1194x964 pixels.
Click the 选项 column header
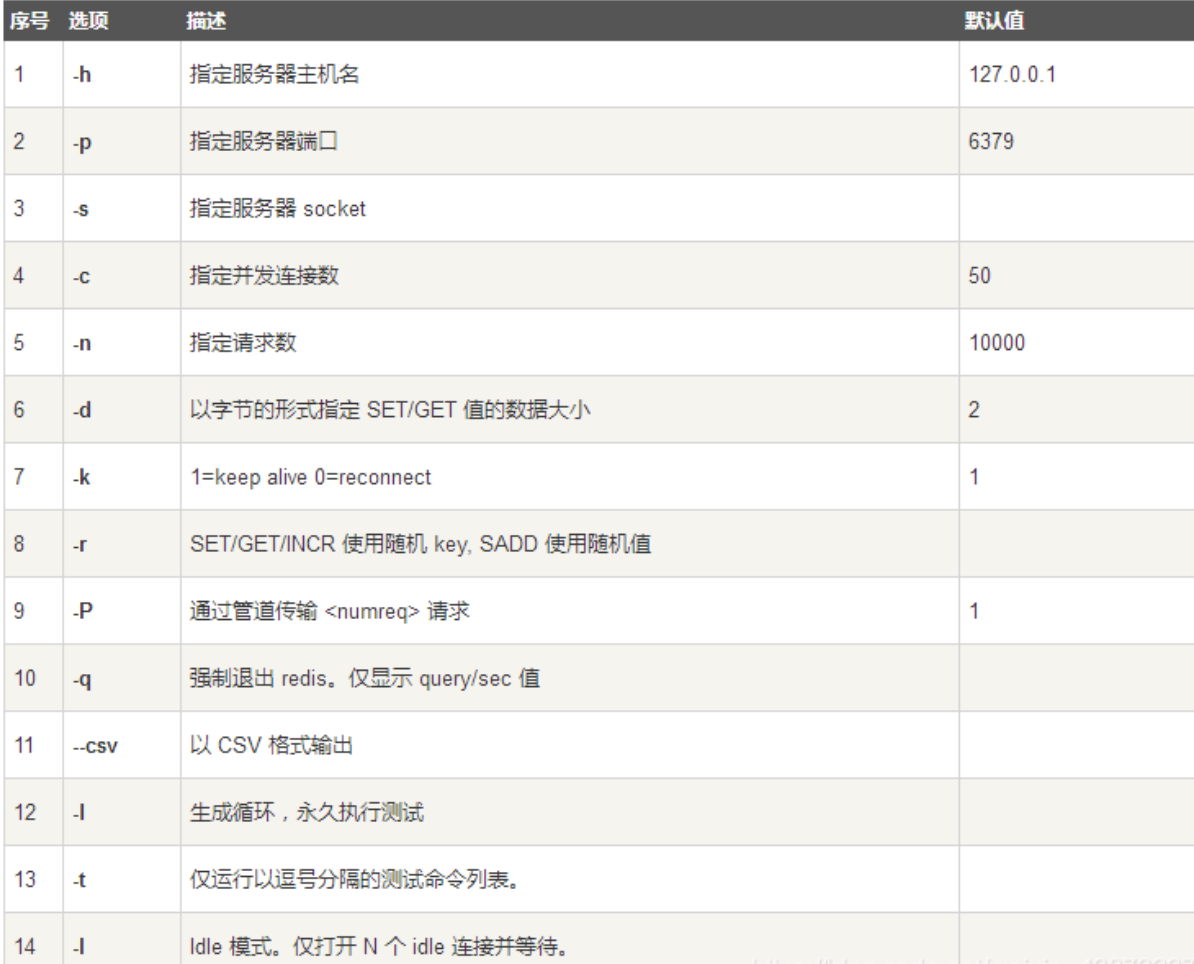[x=88, y=21]
